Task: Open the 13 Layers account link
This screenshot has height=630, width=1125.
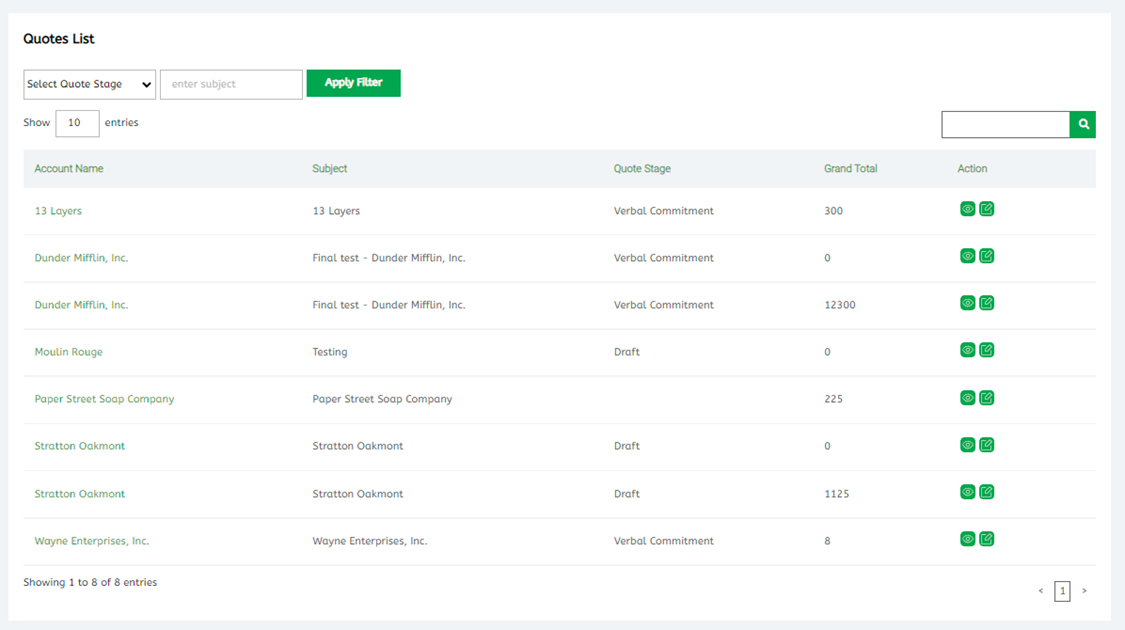Action: tap(58, 211)
